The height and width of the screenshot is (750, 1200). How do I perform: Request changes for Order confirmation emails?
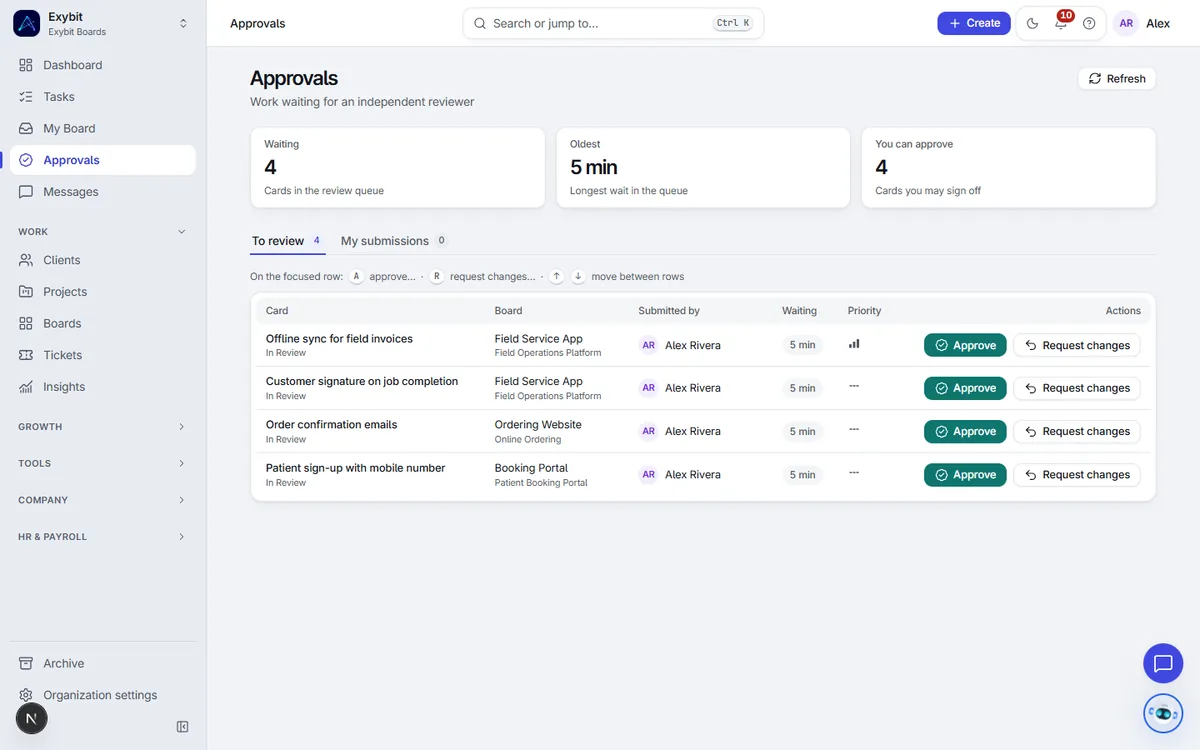click(1077, 431)
